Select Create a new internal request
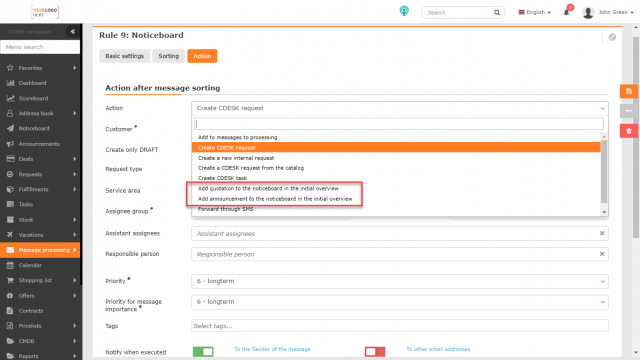Screen dimensions: 640x360 (x=396, y=158)
